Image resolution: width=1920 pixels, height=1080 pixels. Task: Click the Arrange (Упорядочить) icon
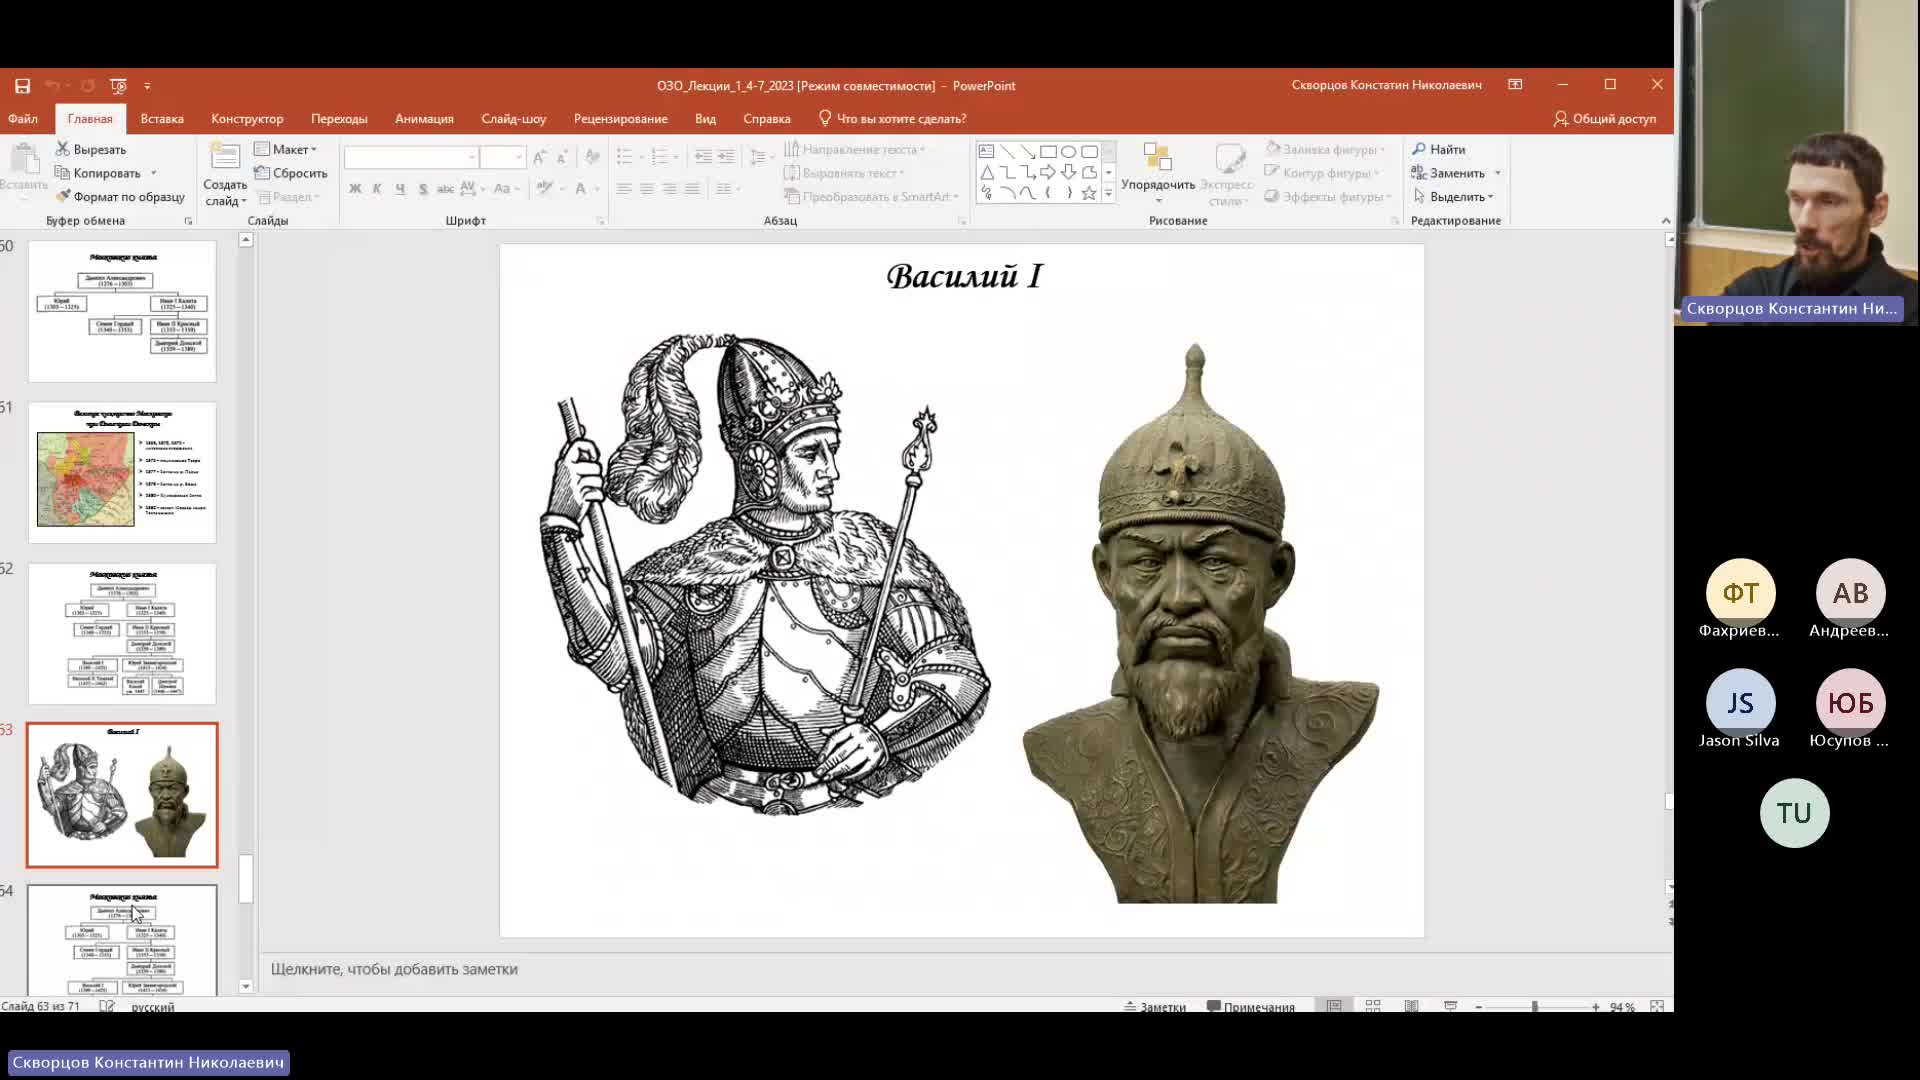[x=1157, y=158]
